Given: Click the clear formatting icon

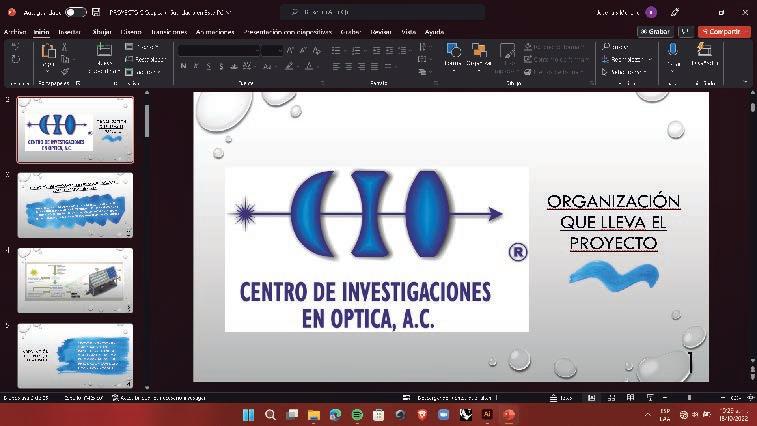Looking at the screenshot, I should 317,50.
